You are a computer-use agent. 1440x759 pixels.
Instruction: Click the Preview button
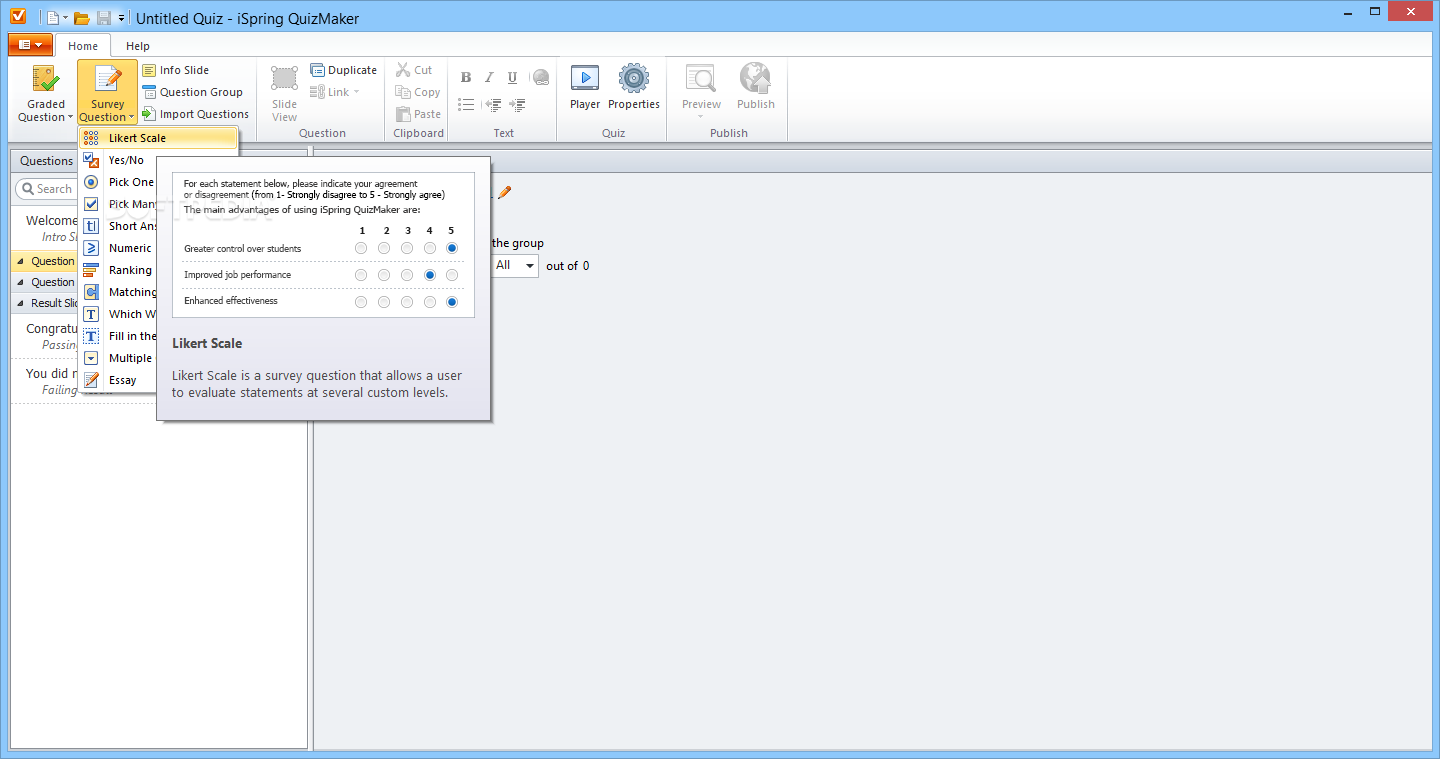[701, 90]
